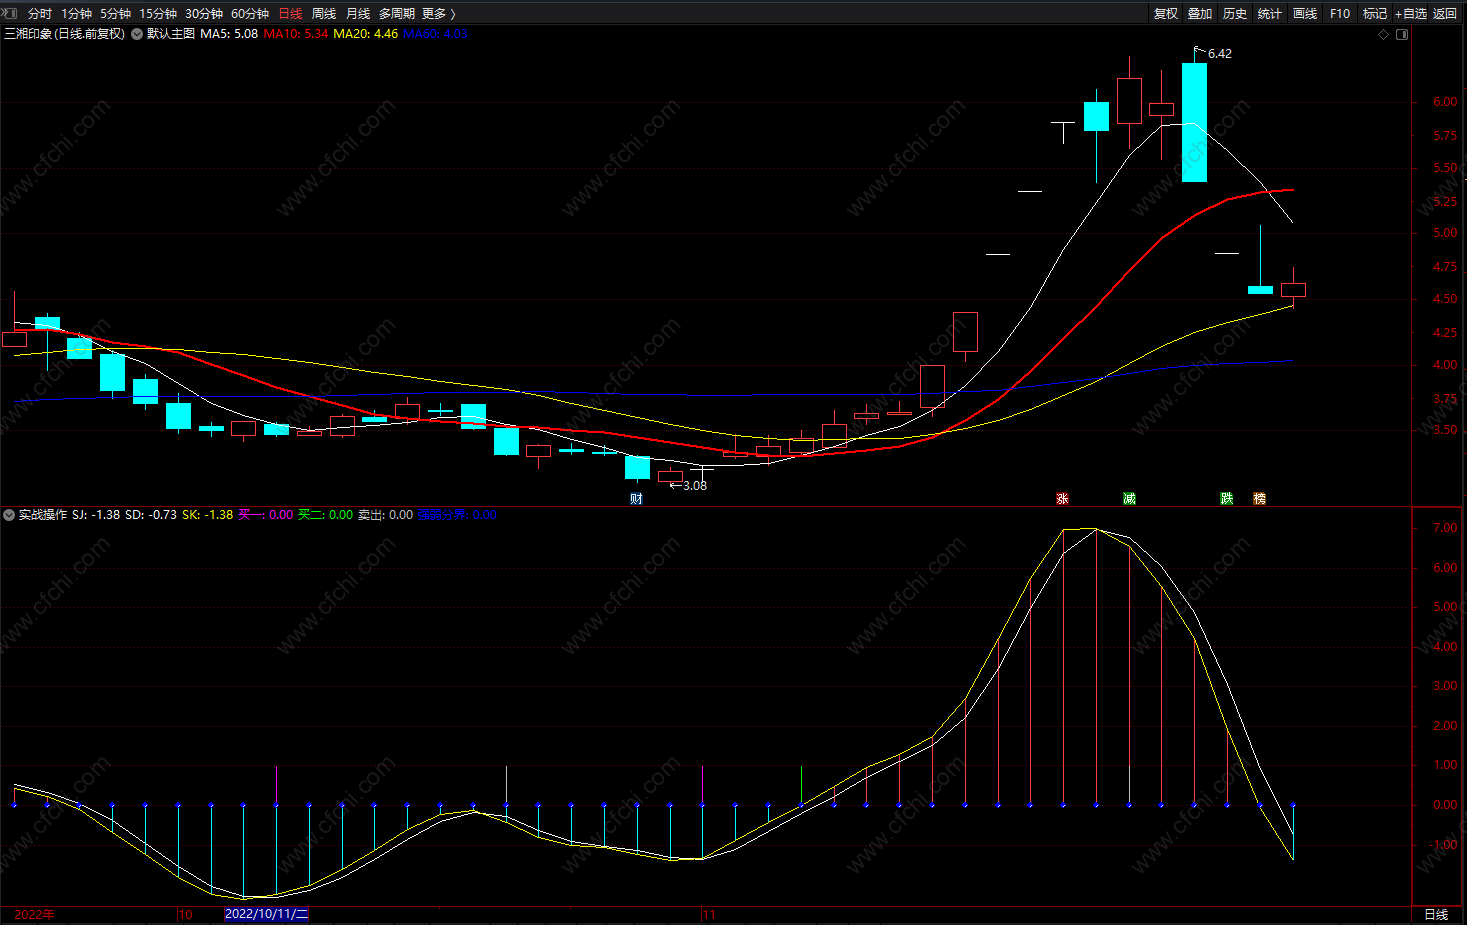
Task: Click the 3.08 low price label
Action: point(695,486)
